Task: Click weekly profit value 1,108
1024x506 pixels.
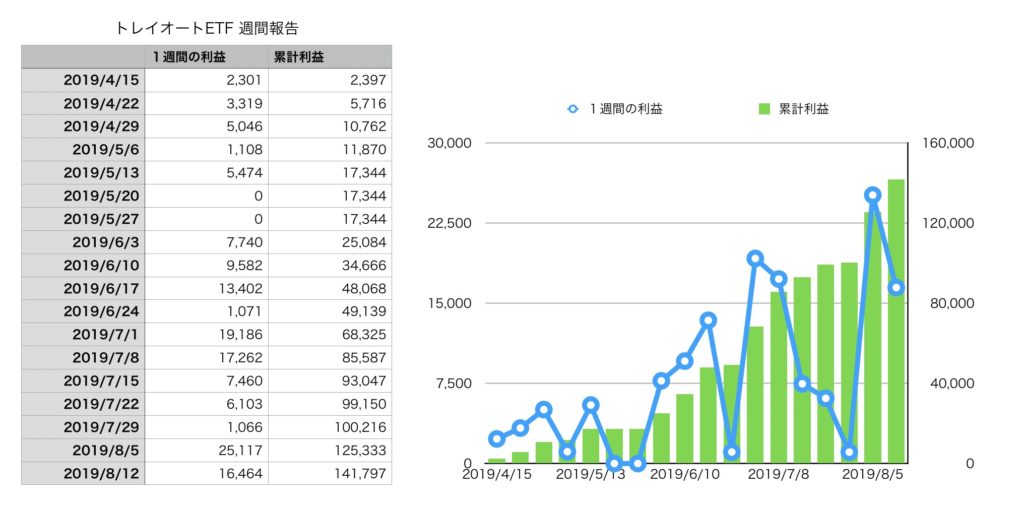Action: 247,150
